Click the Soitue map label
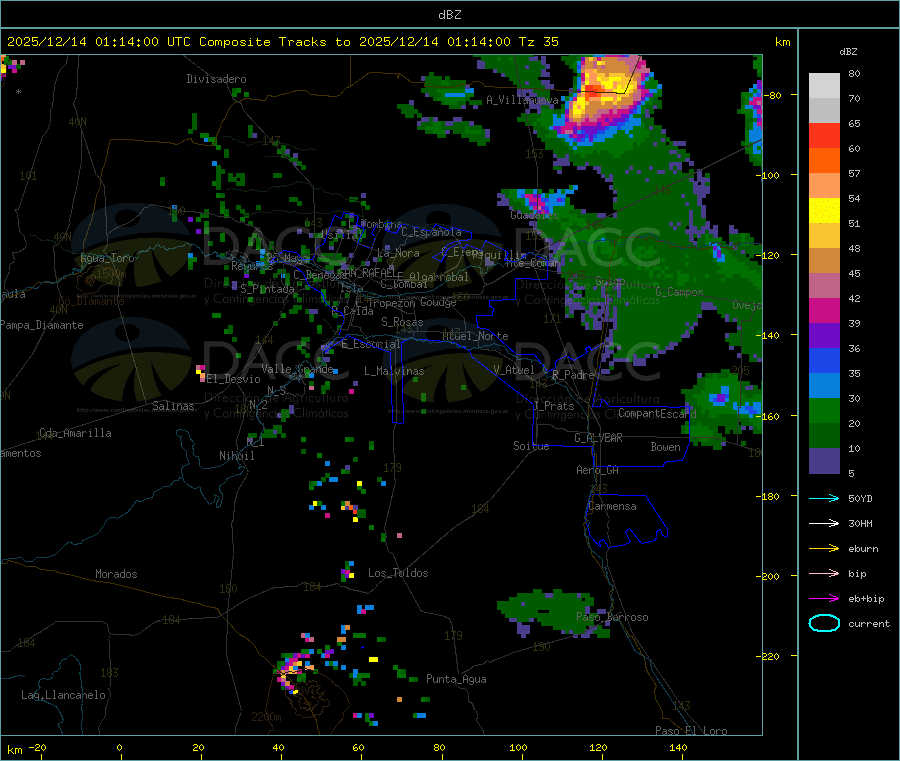The height and width of the screenshot is (761, 900). pos(531,446)
